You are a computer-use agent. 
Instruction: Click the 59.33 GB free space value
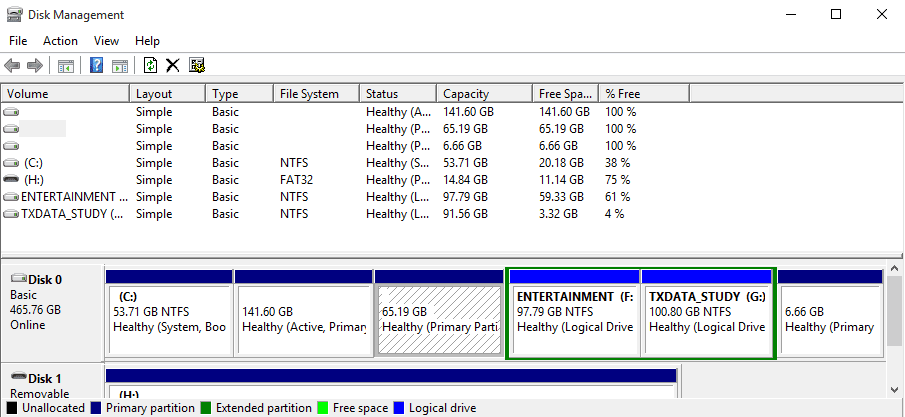pyautogui.click(x=561, y=197)
